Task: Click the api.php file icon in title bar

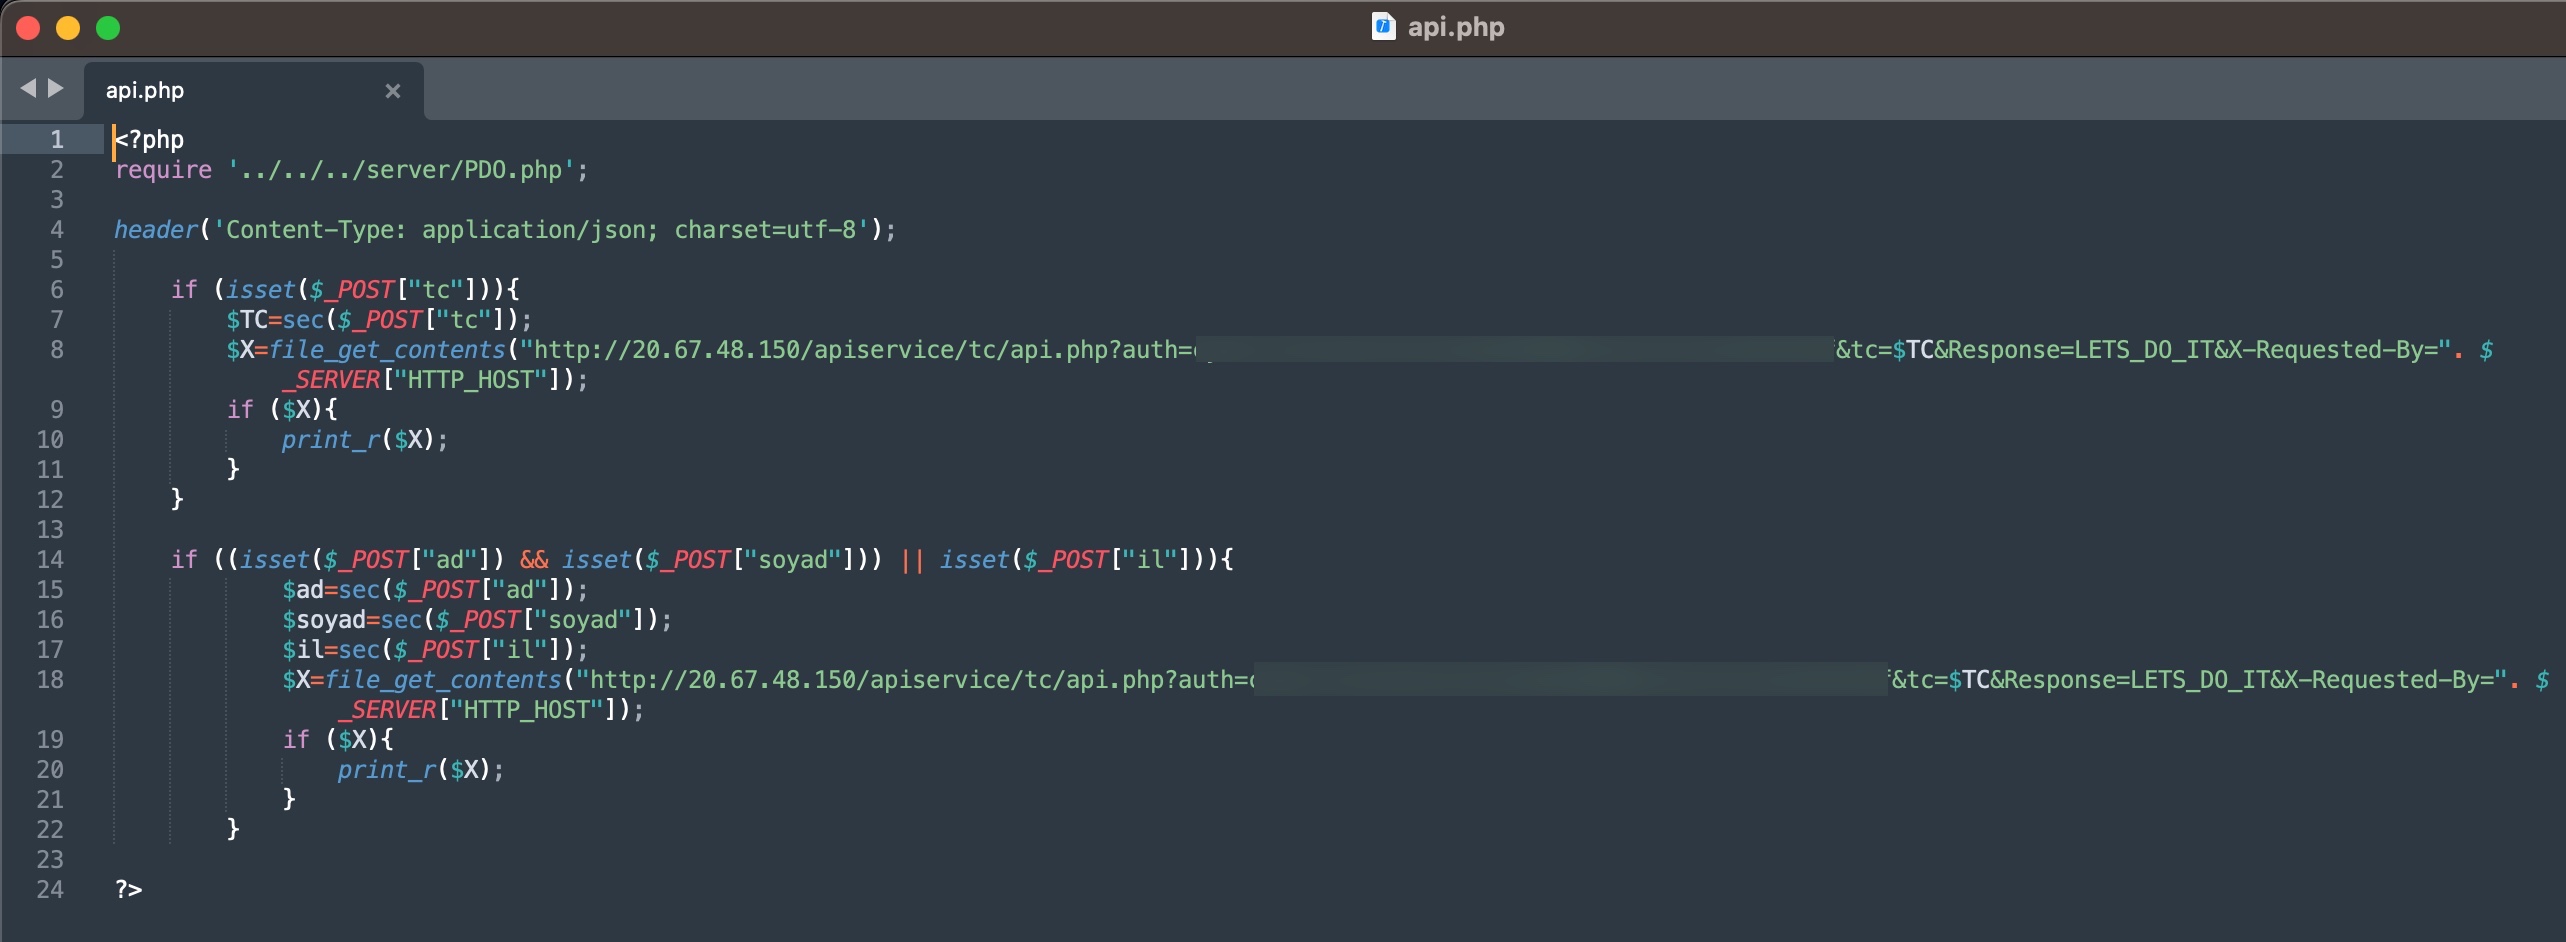Action: point(1383,26)
